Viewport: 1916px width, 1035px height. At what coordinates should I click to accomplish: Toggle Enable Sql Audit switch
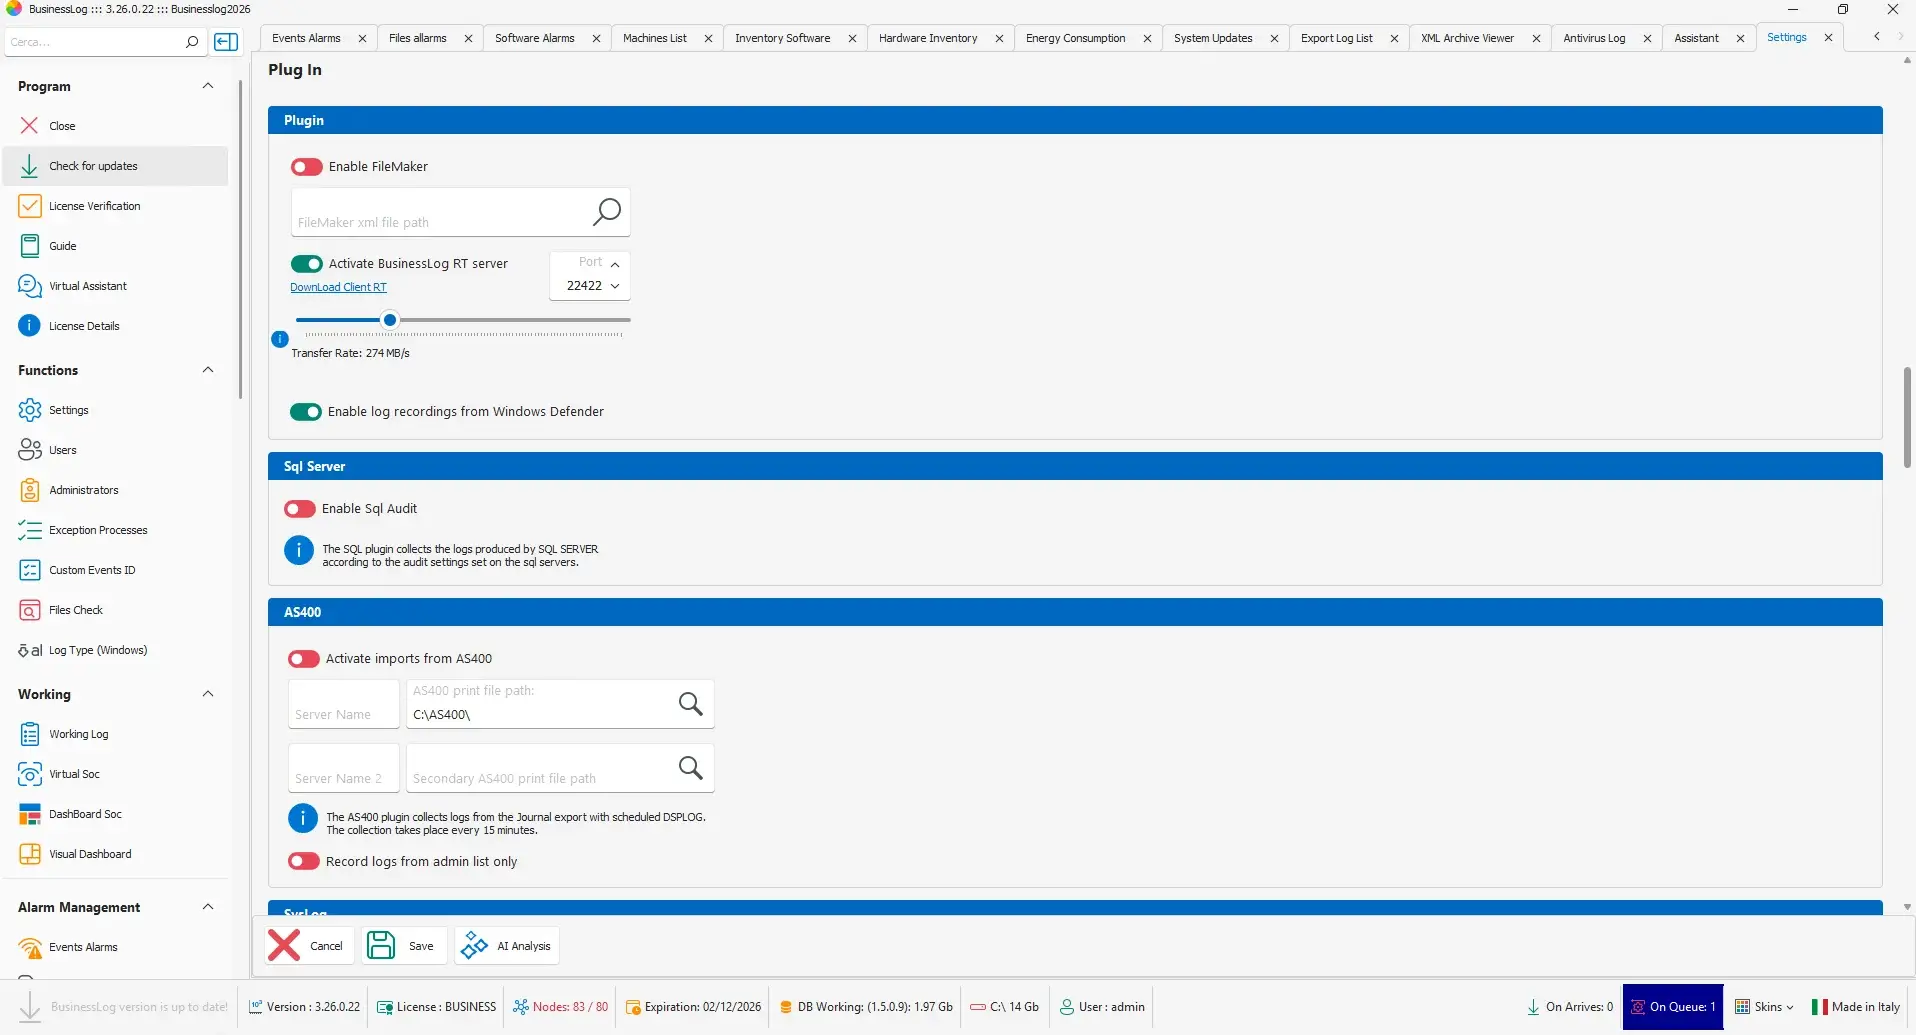pyautogui.click(x=300, y=509)
